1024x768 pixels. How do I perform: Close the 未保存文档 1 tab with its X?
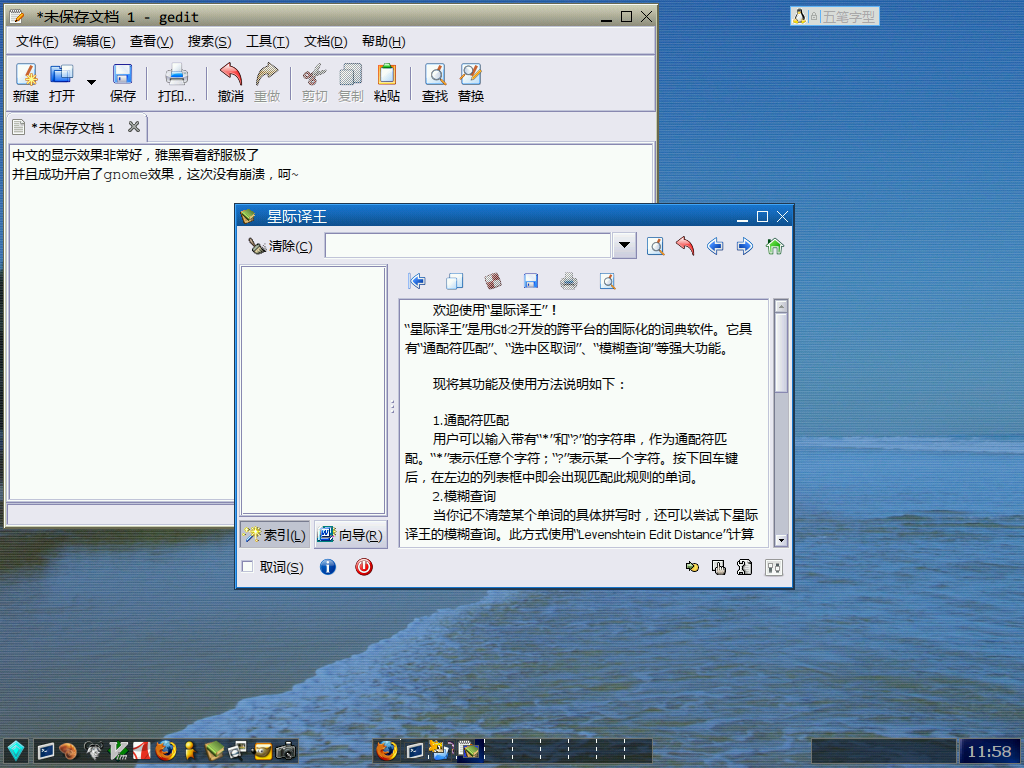point(134,127)
